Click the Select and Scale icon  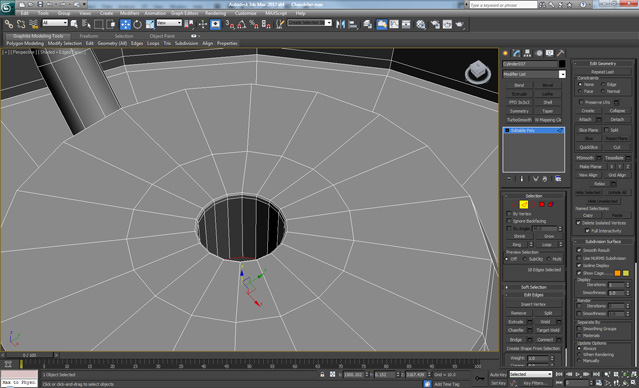[150, 24]
